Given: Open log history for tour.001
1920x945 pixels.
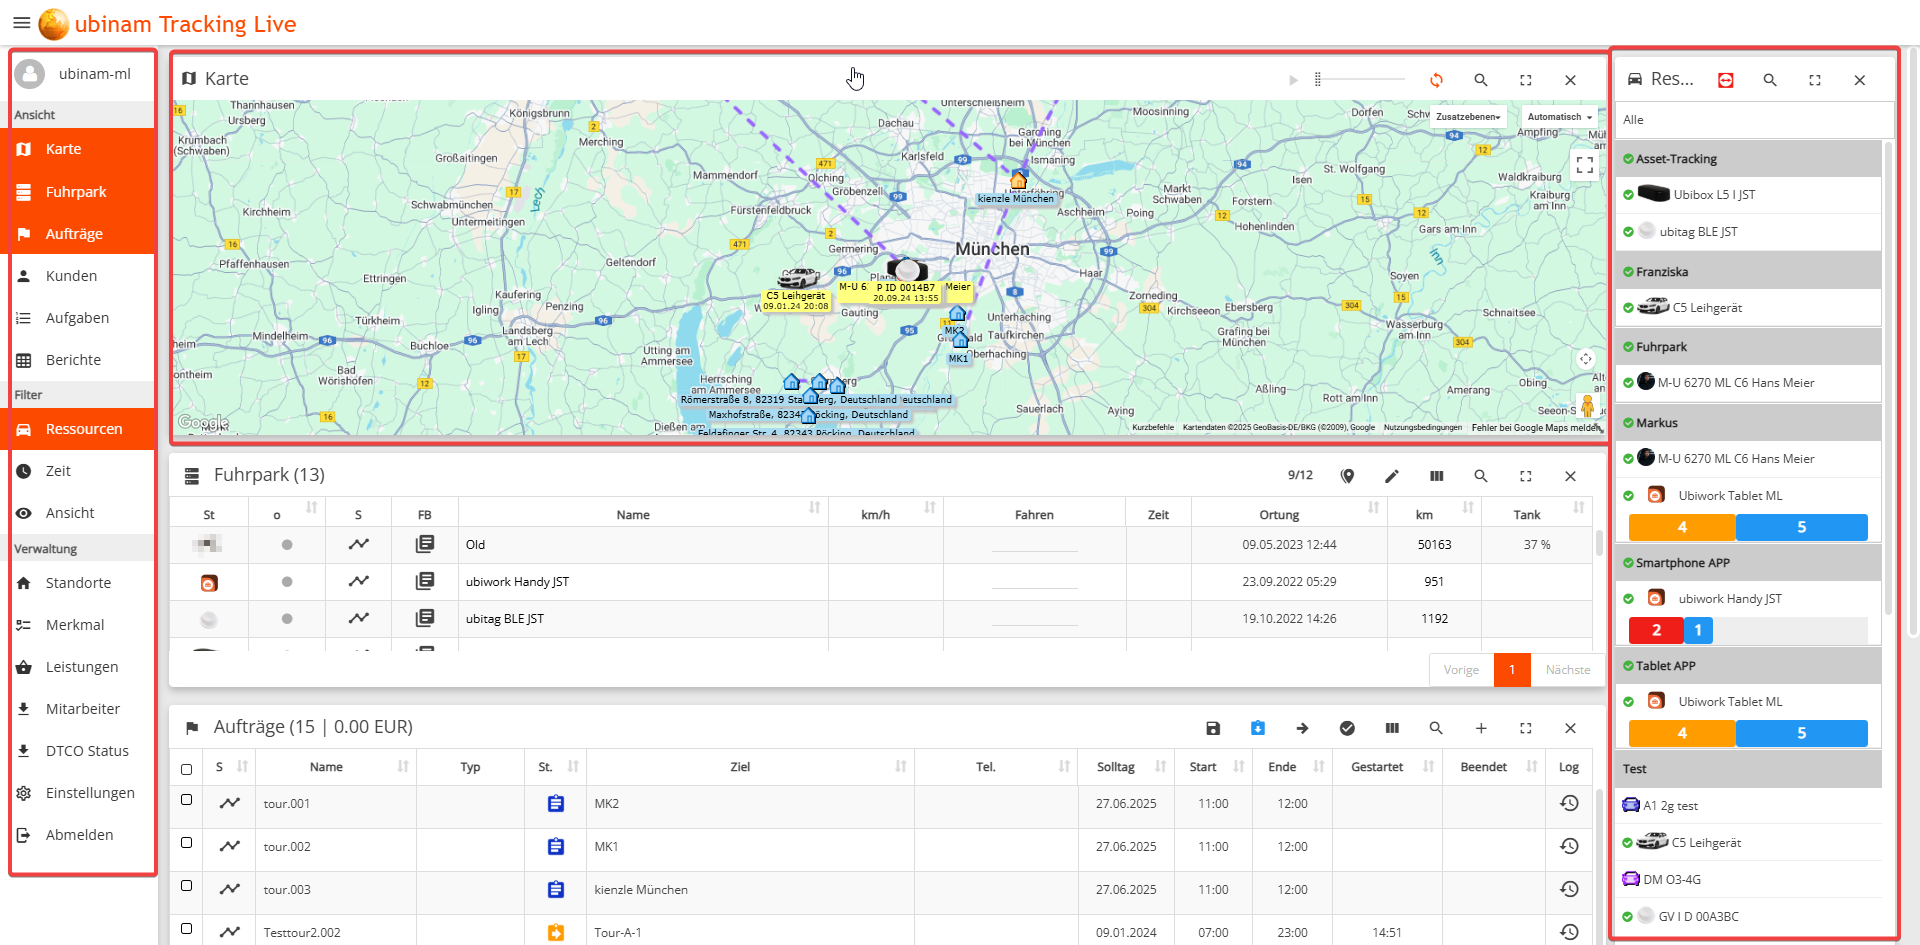Looking at the screenshot, I should click(x=1569, y=804).
